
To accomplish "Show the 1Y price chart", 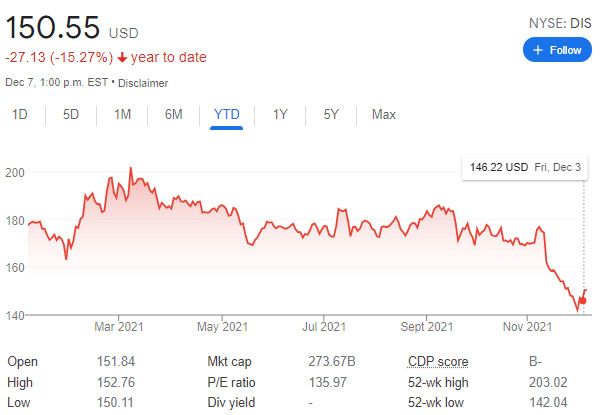I will point(280,115).
